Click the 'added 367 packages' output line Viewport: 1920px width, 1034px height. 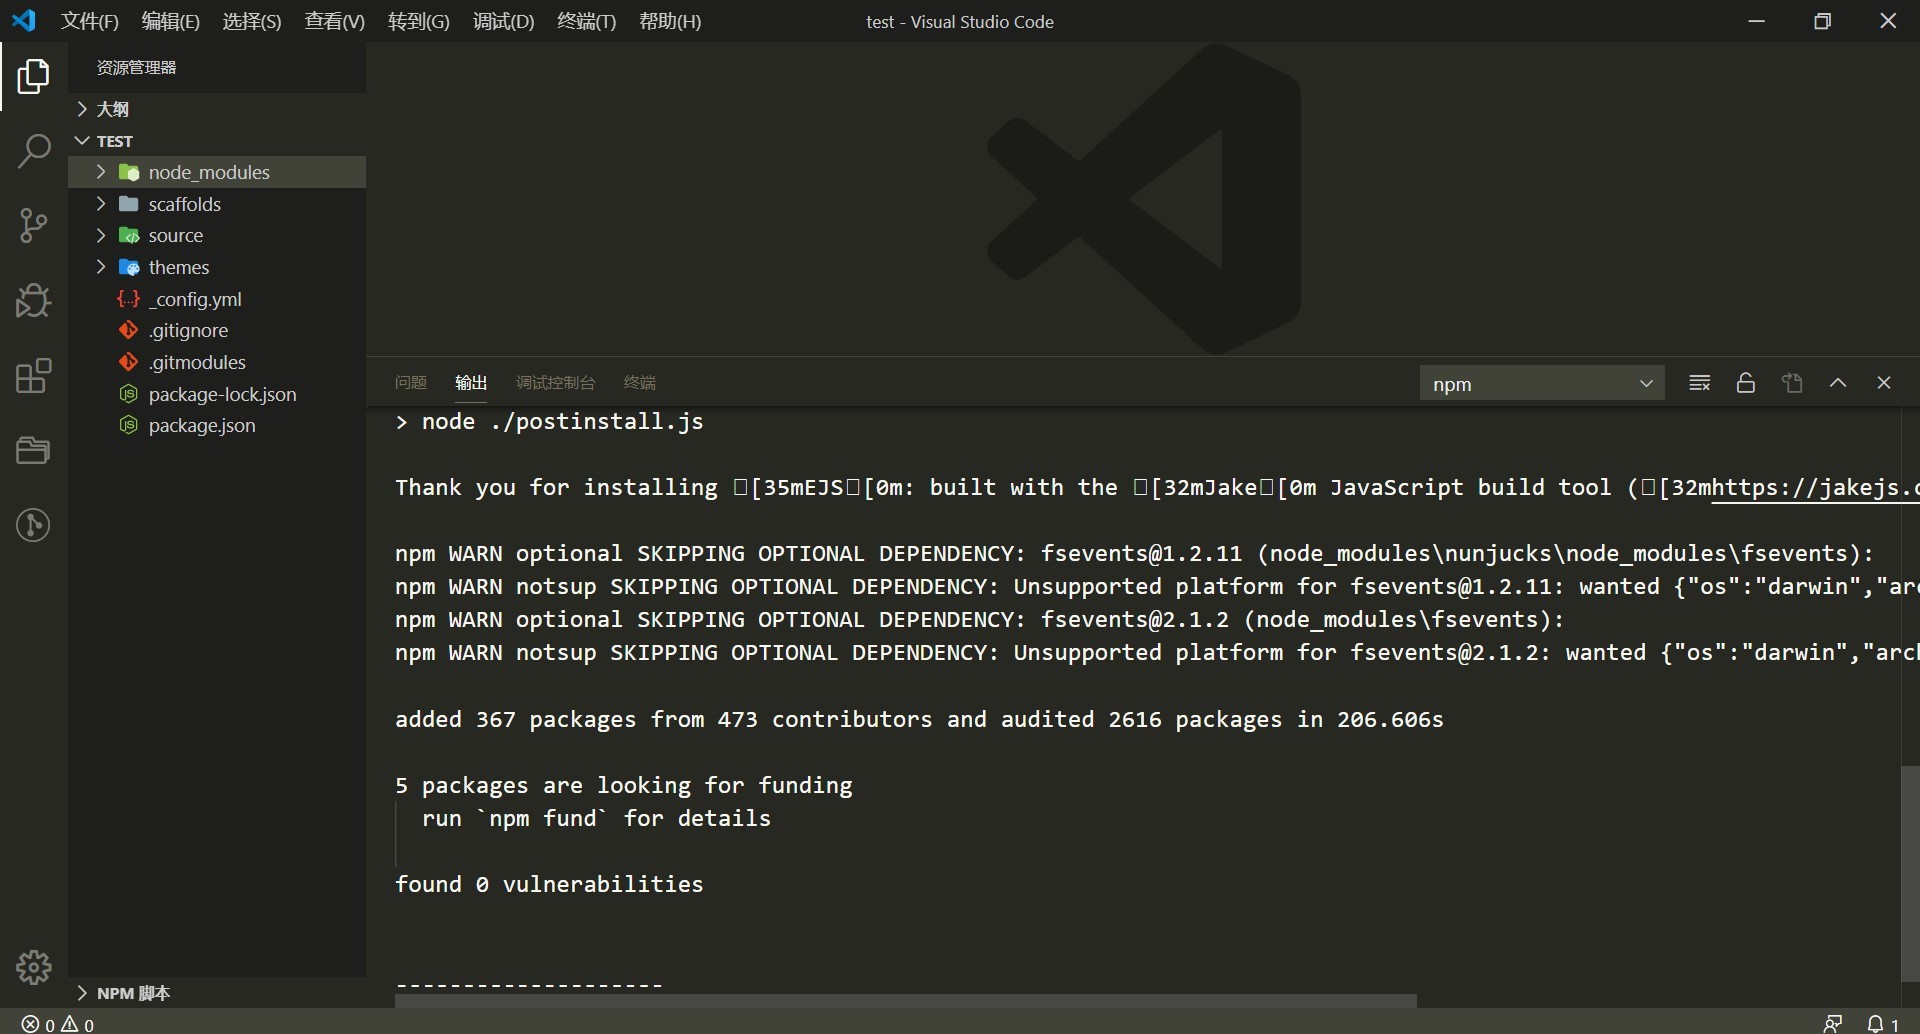point(919,719)
